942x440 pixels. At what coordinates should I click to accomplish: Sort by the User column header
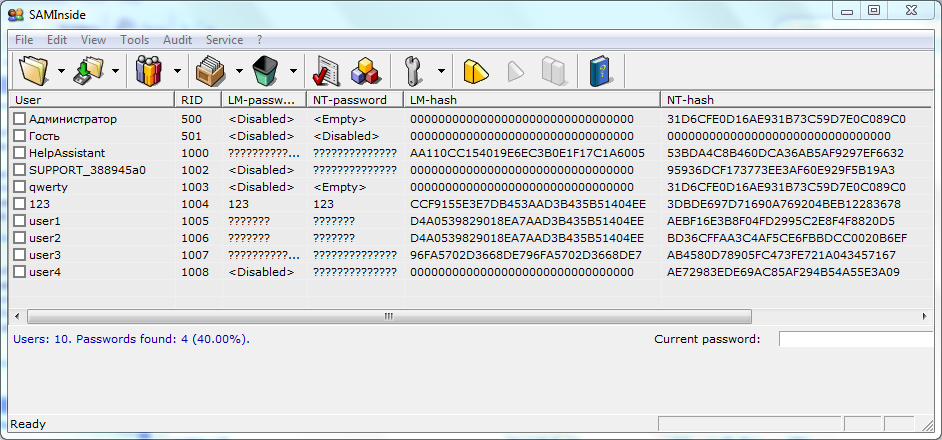[91, 100]
